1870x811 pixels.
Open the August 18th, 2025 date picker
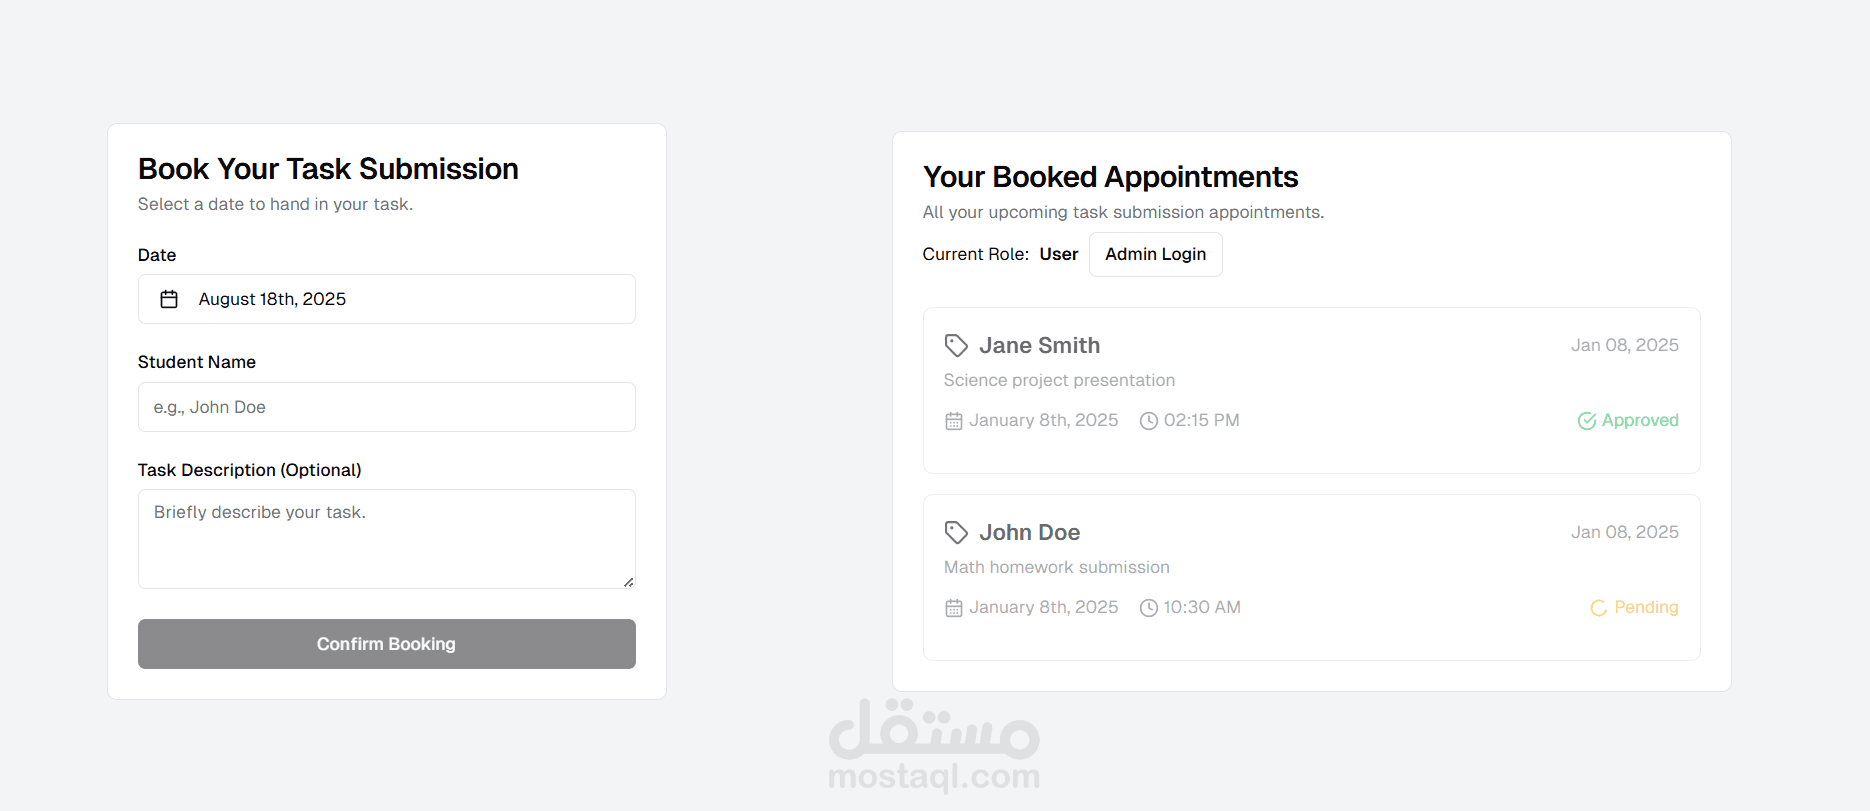click(x=386, y=299)
